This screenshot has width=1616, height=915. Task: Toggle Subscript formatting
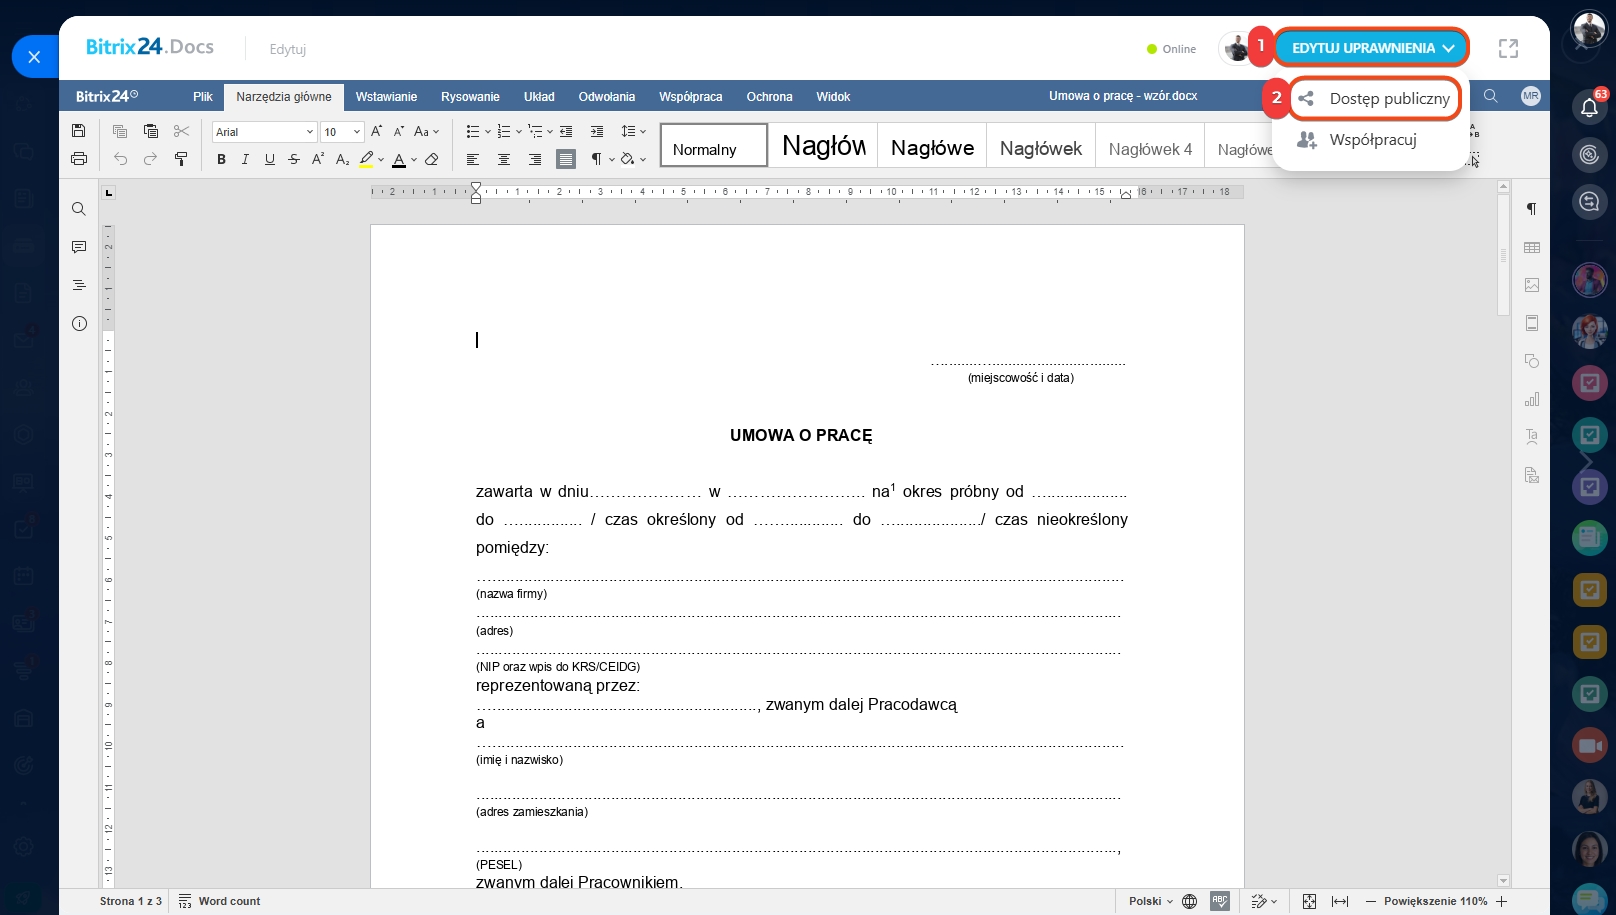[342, 159]
